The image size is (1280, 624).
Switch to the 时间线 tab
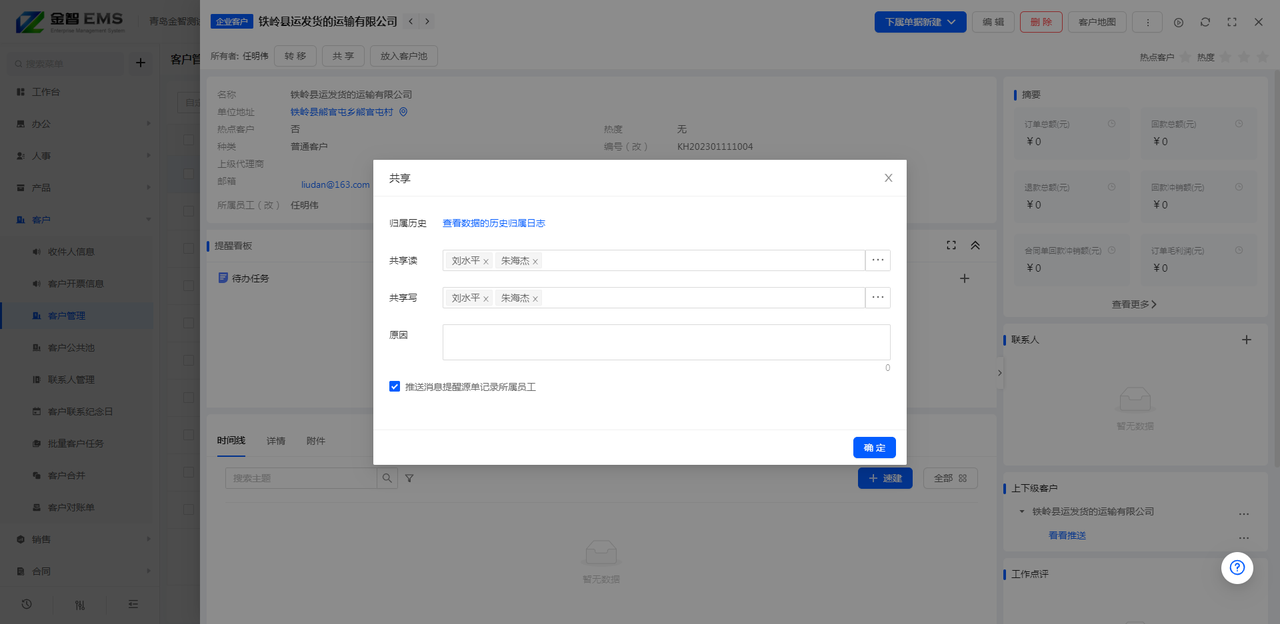pos(231,441)
